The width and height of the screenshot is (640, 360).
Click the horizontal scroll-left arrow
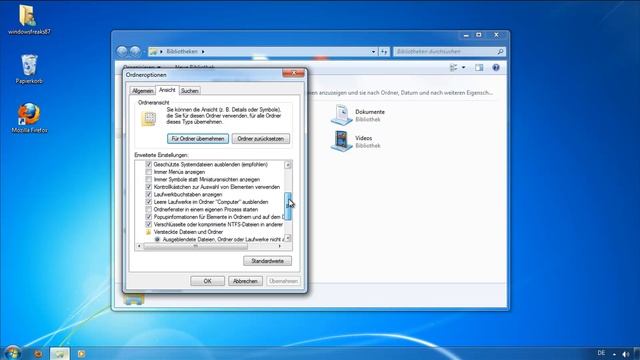point(139,246)
